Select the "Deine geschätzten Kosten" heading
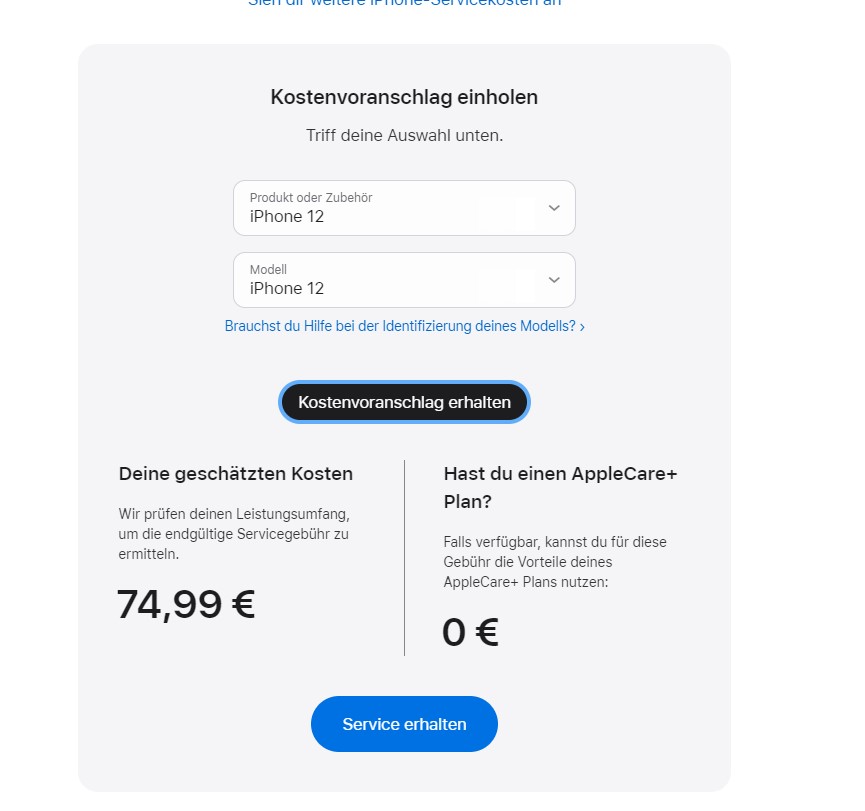865x811 pixels. pyautogui.click(x=236, y=474)
